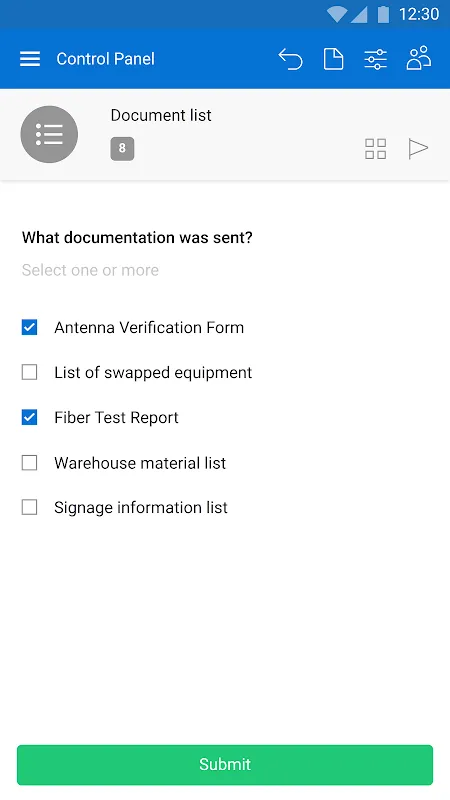This screenshot has width=450, height=800.
Task: Tap the Fiber Test Report label
Action: point(116,417)
